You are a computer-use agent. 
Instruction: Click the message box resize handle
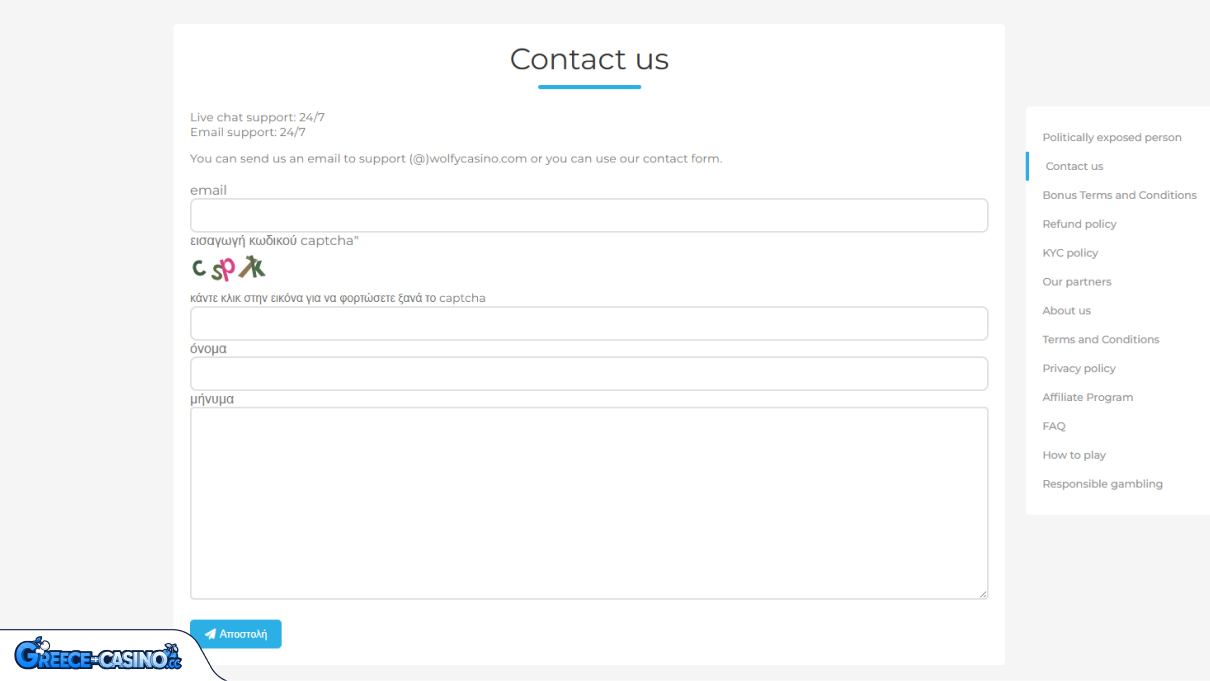pyautogui.click(x=982, y=593)
